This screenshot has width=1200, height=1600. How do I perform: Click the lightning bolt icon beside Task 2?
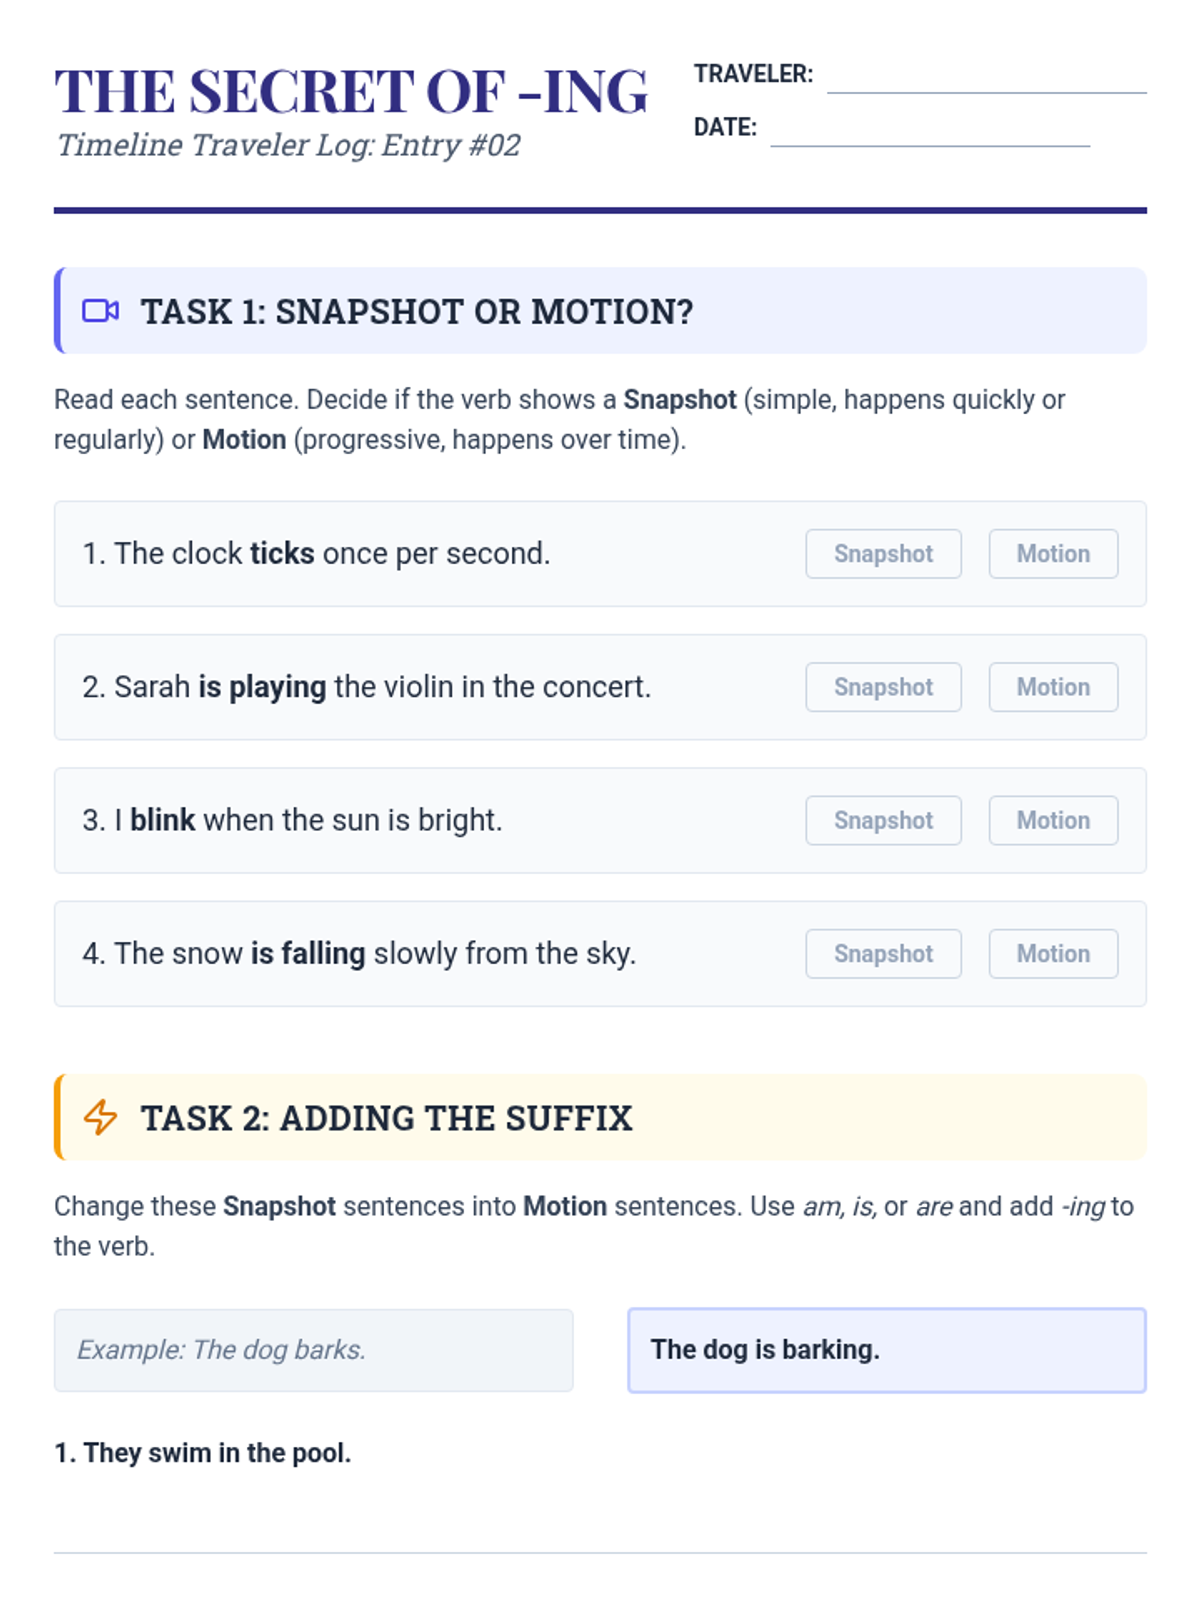click(x=100, y=1117)
